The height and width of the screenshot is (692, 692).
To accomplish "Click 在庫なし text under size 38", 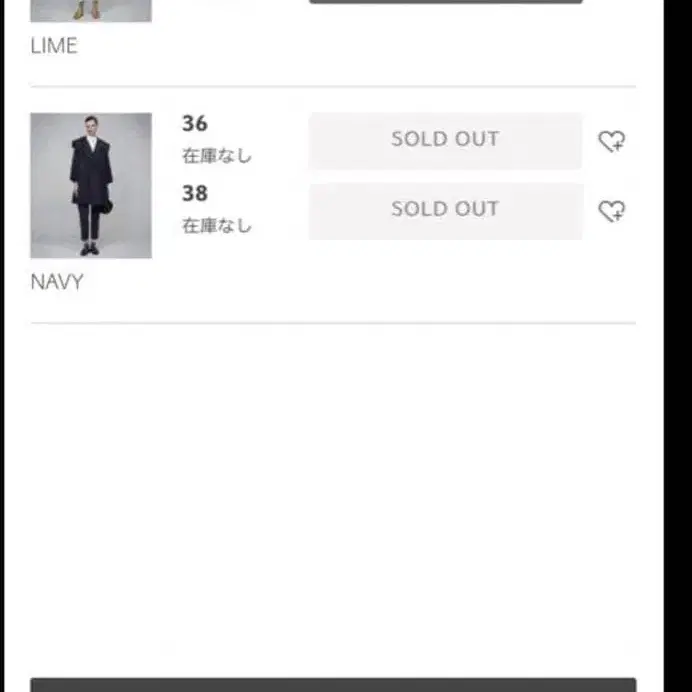I will tap(217, 226).
